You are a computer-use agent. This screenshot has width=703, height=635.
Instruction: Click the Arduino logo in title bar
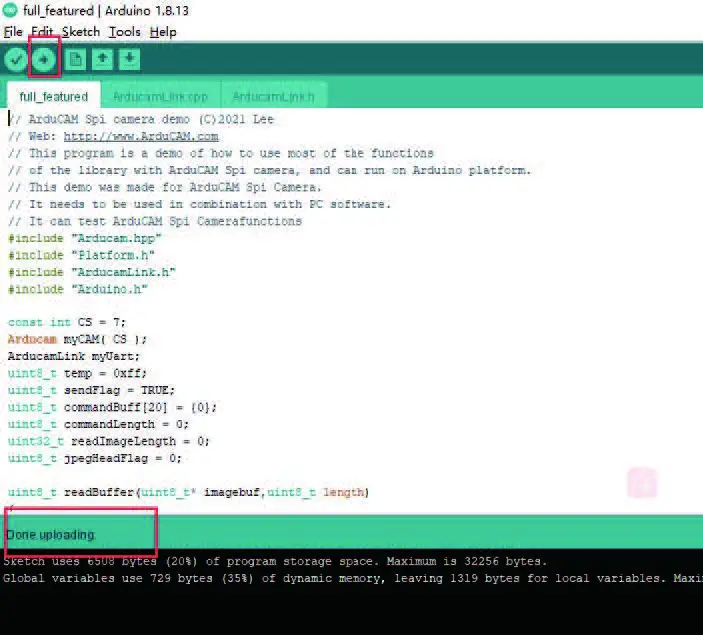tap(10, 10)
